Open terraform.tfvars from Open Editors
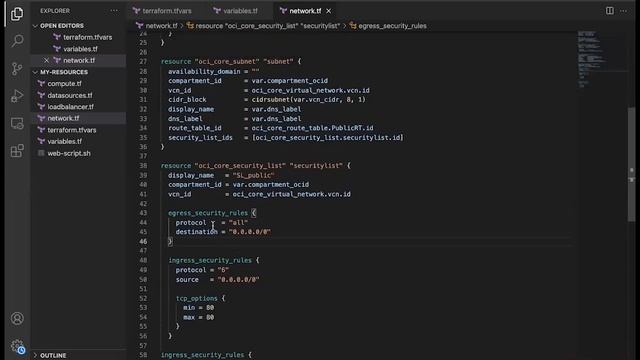 point(87,37)
